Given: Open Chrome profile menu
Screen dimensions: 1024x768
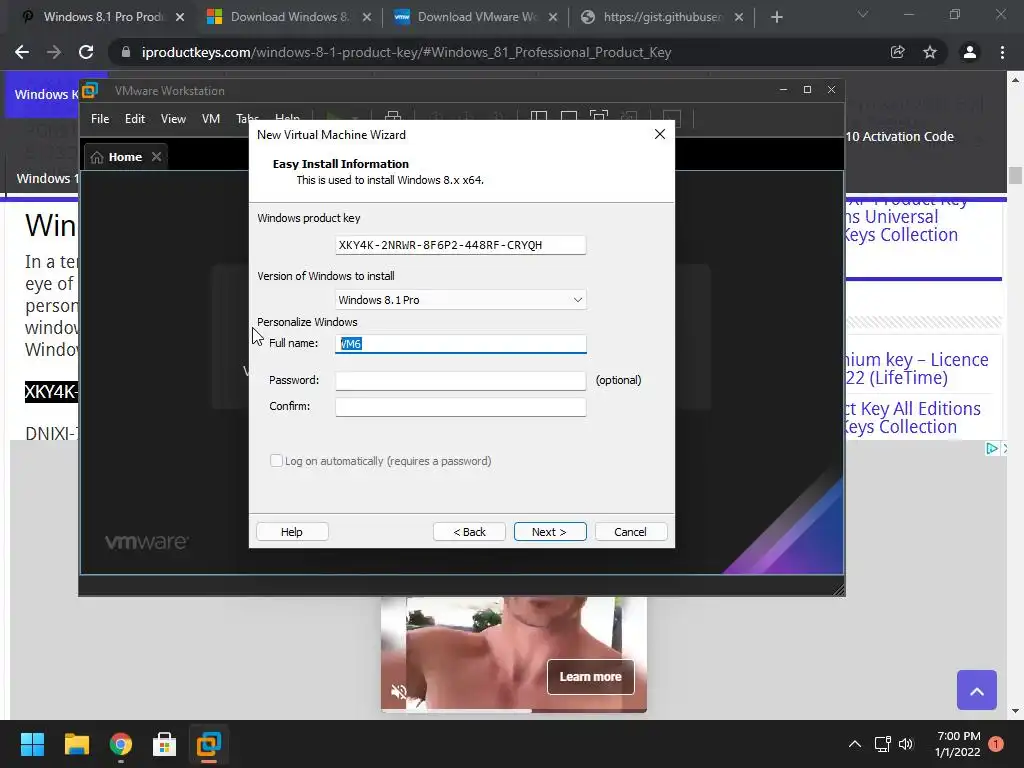Looking at the screenshot, I should [970, 52].
